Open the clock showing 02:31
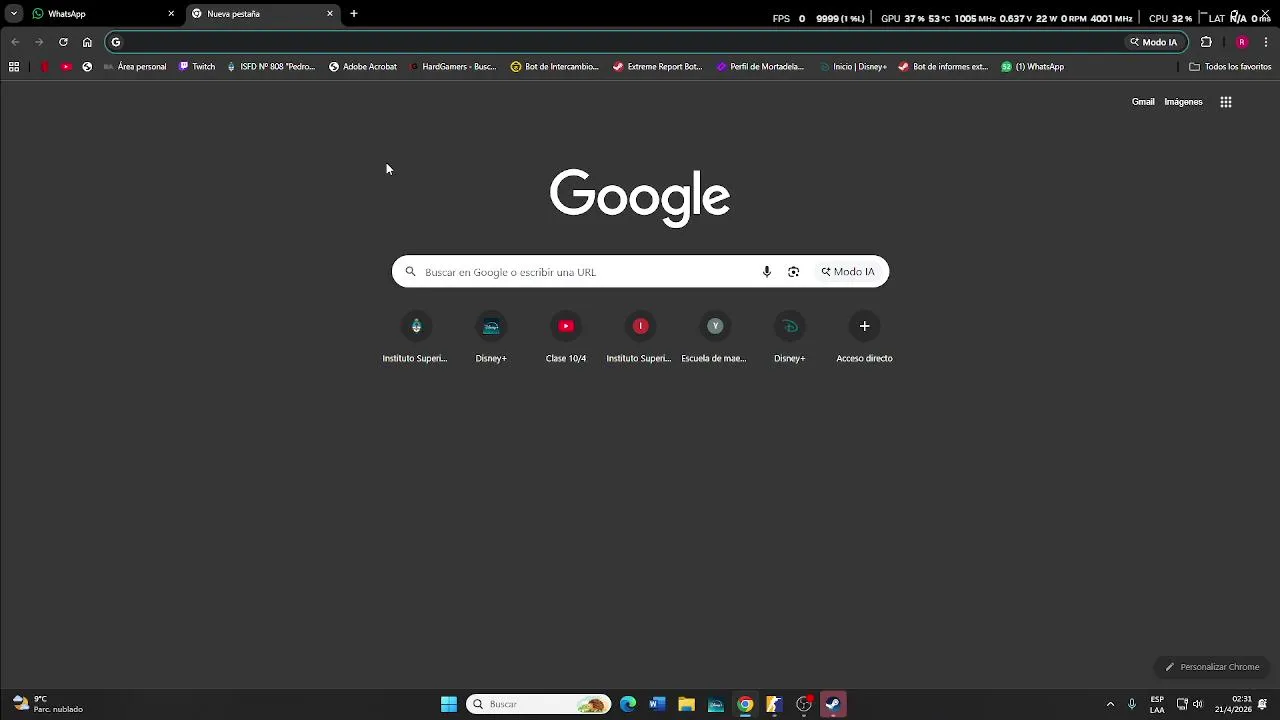Viewport: 1280px width, 720px height. pos(1233,704)
